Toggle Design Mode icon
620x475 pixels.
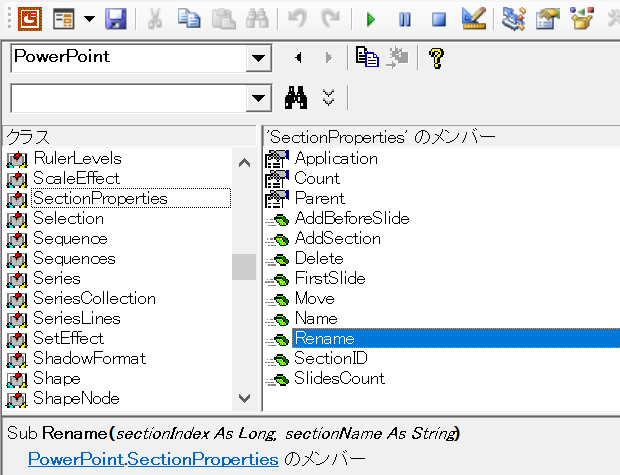(473, 19)
